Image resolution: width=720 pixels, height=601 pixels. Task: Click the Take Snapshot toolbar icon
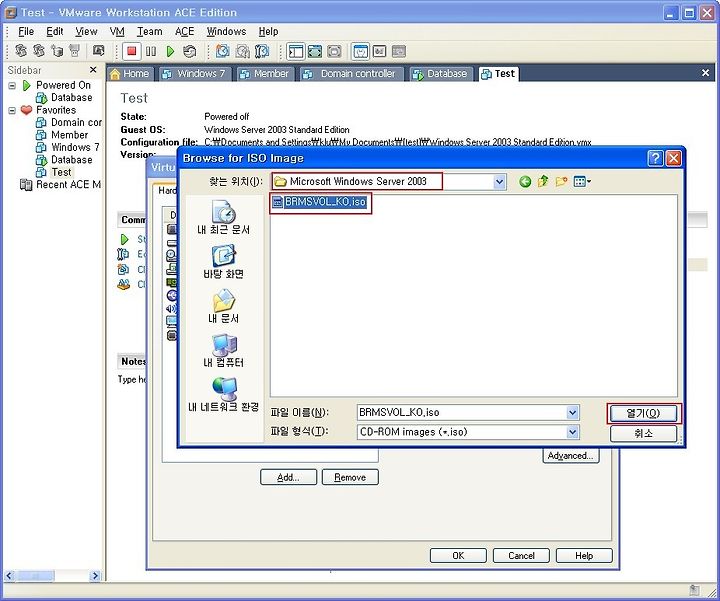(x=223, y=51)
